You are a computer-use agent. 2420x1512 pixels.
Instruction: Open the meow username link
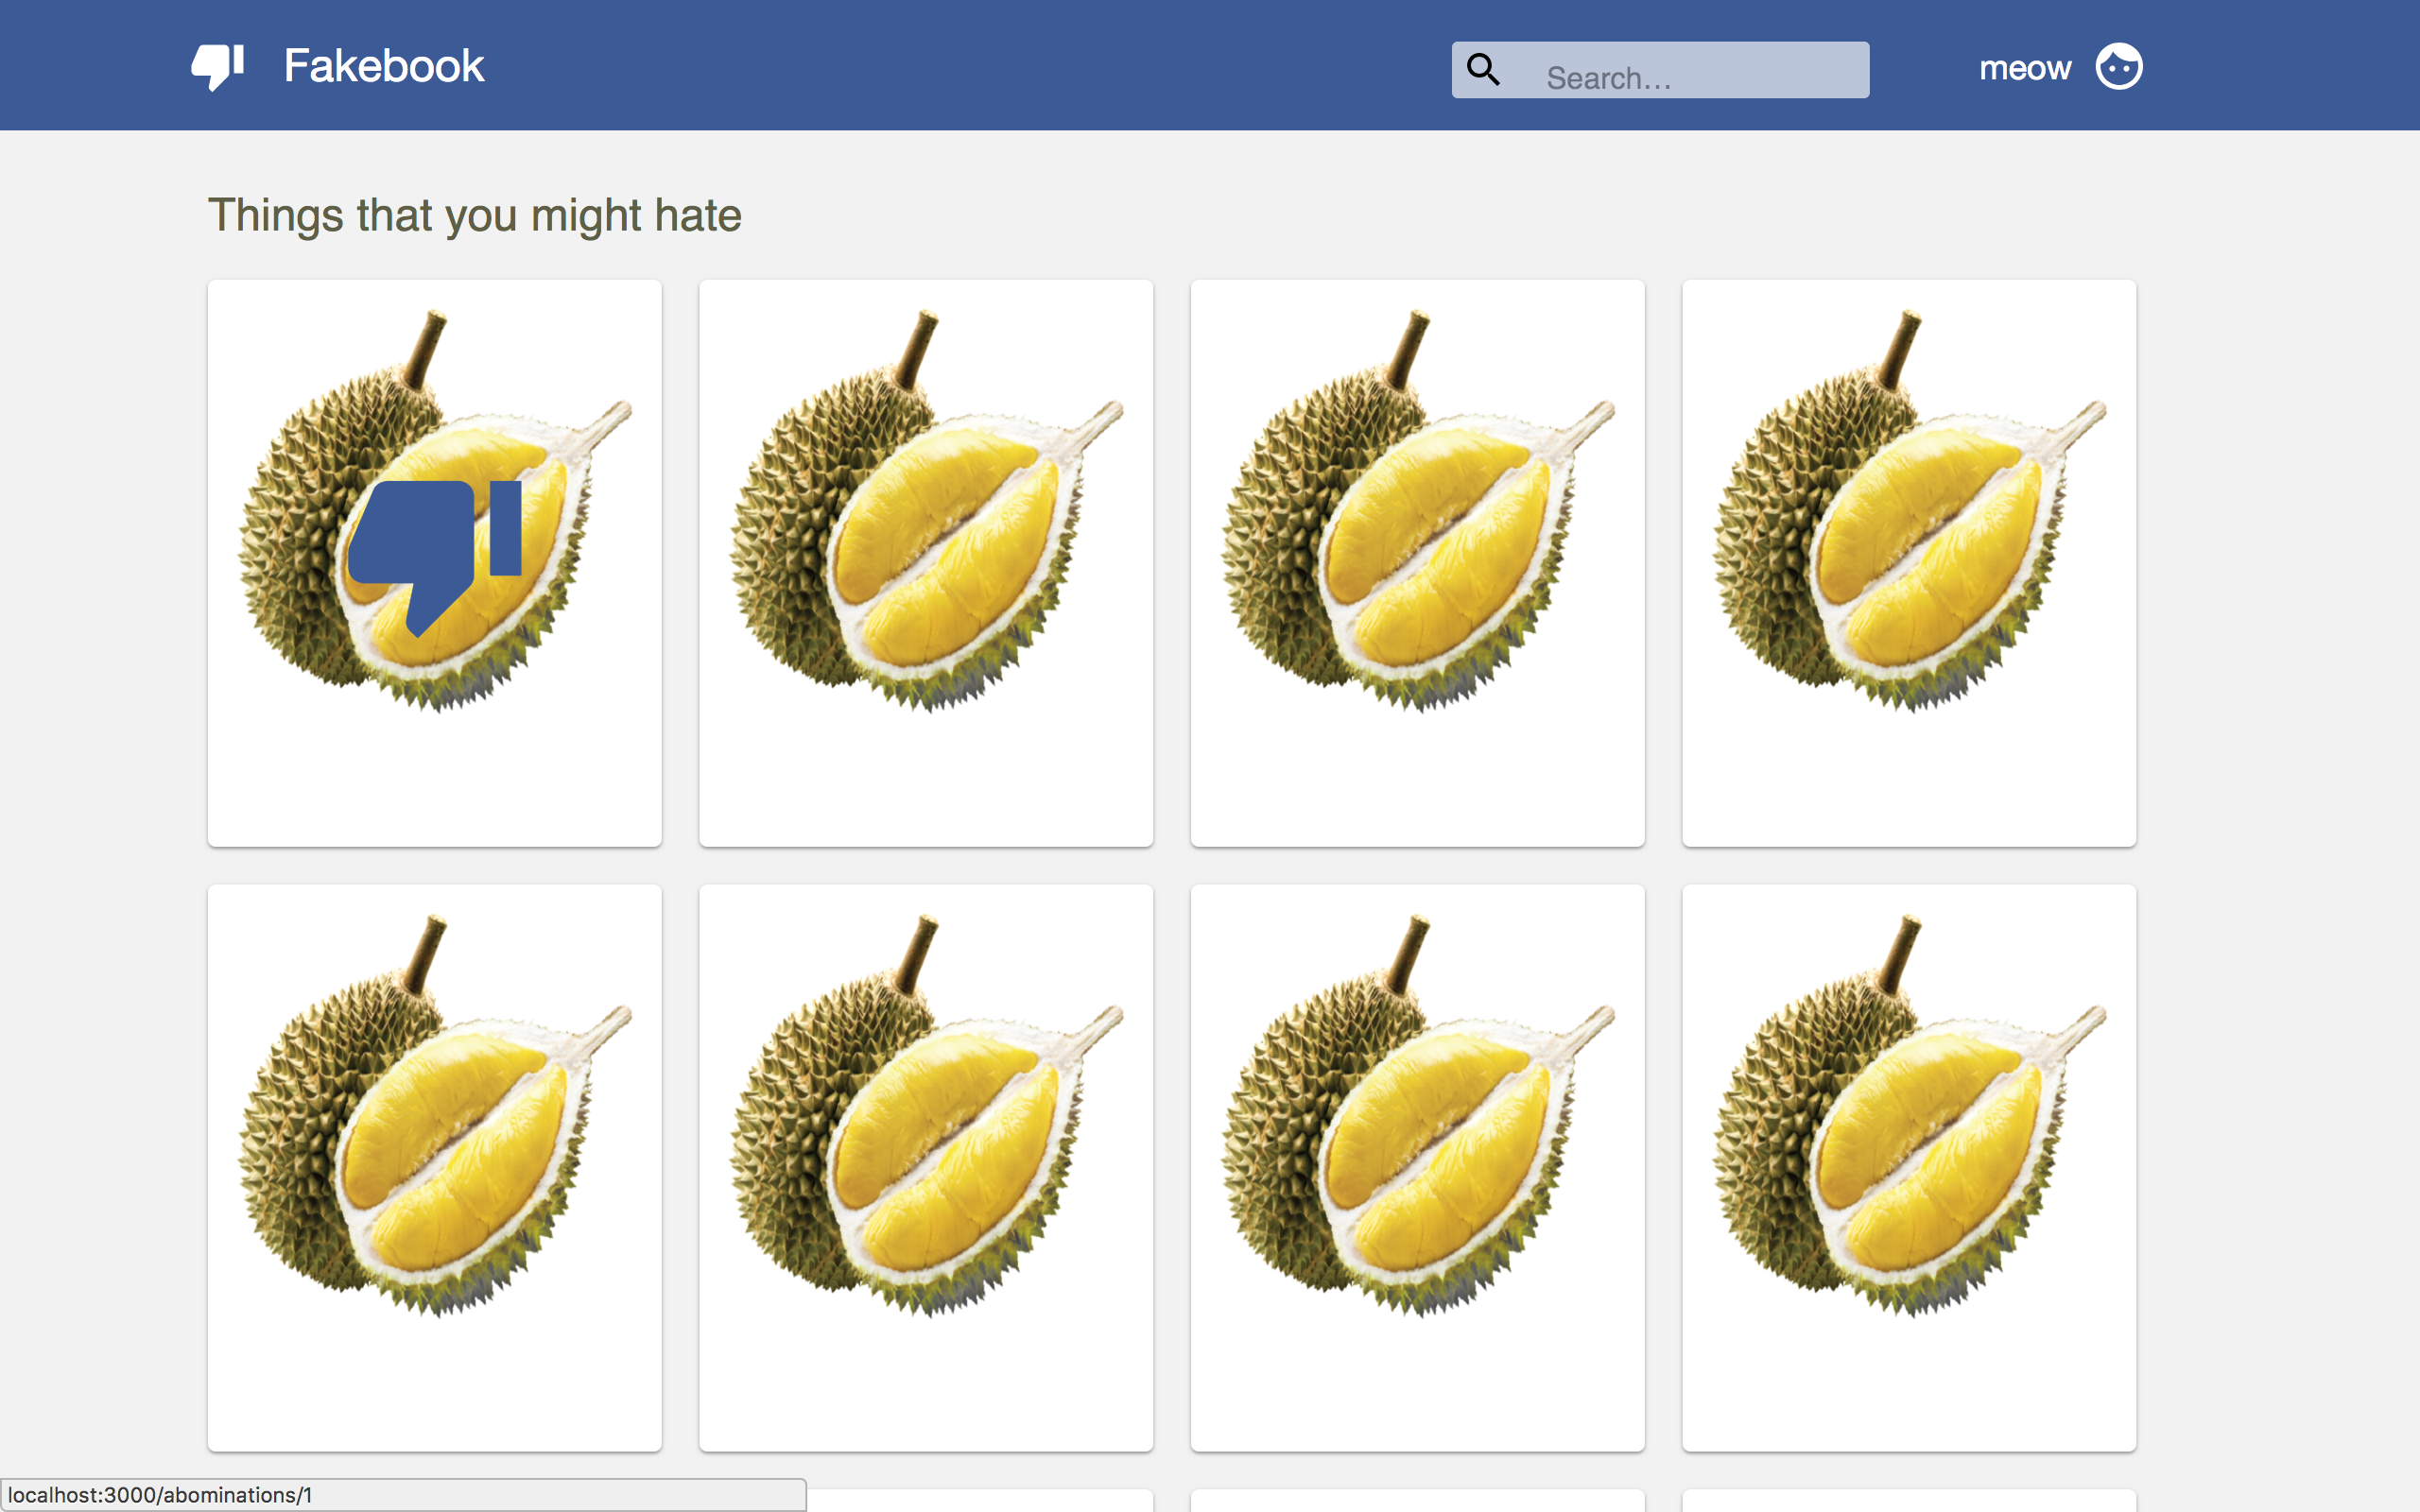(x=2025, y=67)
